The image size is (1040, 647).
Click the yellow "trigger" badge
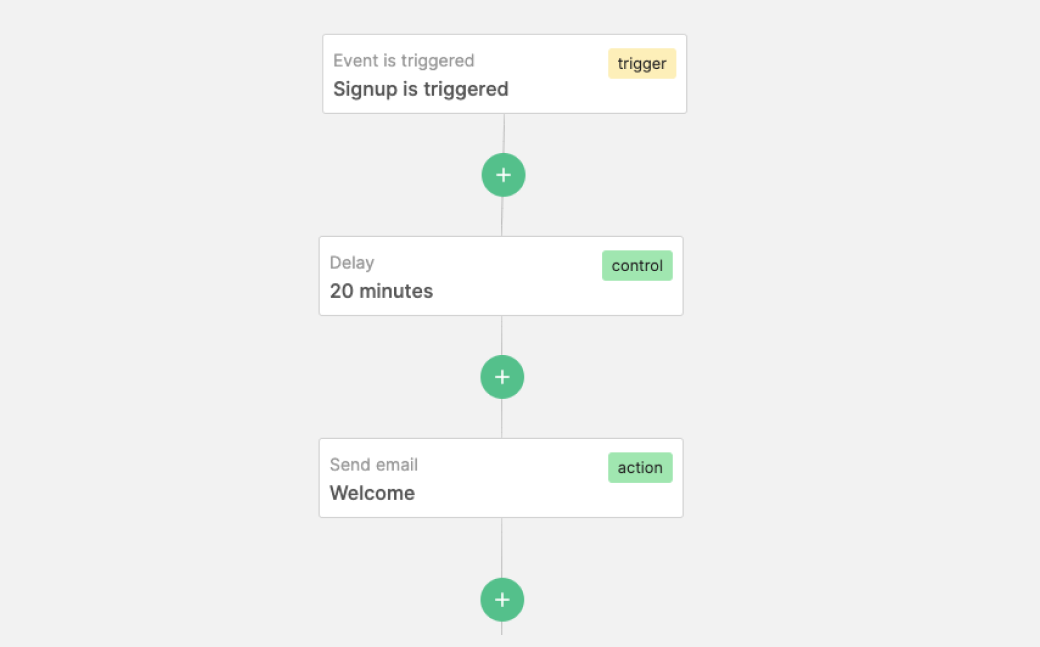[x=642, y=64]
